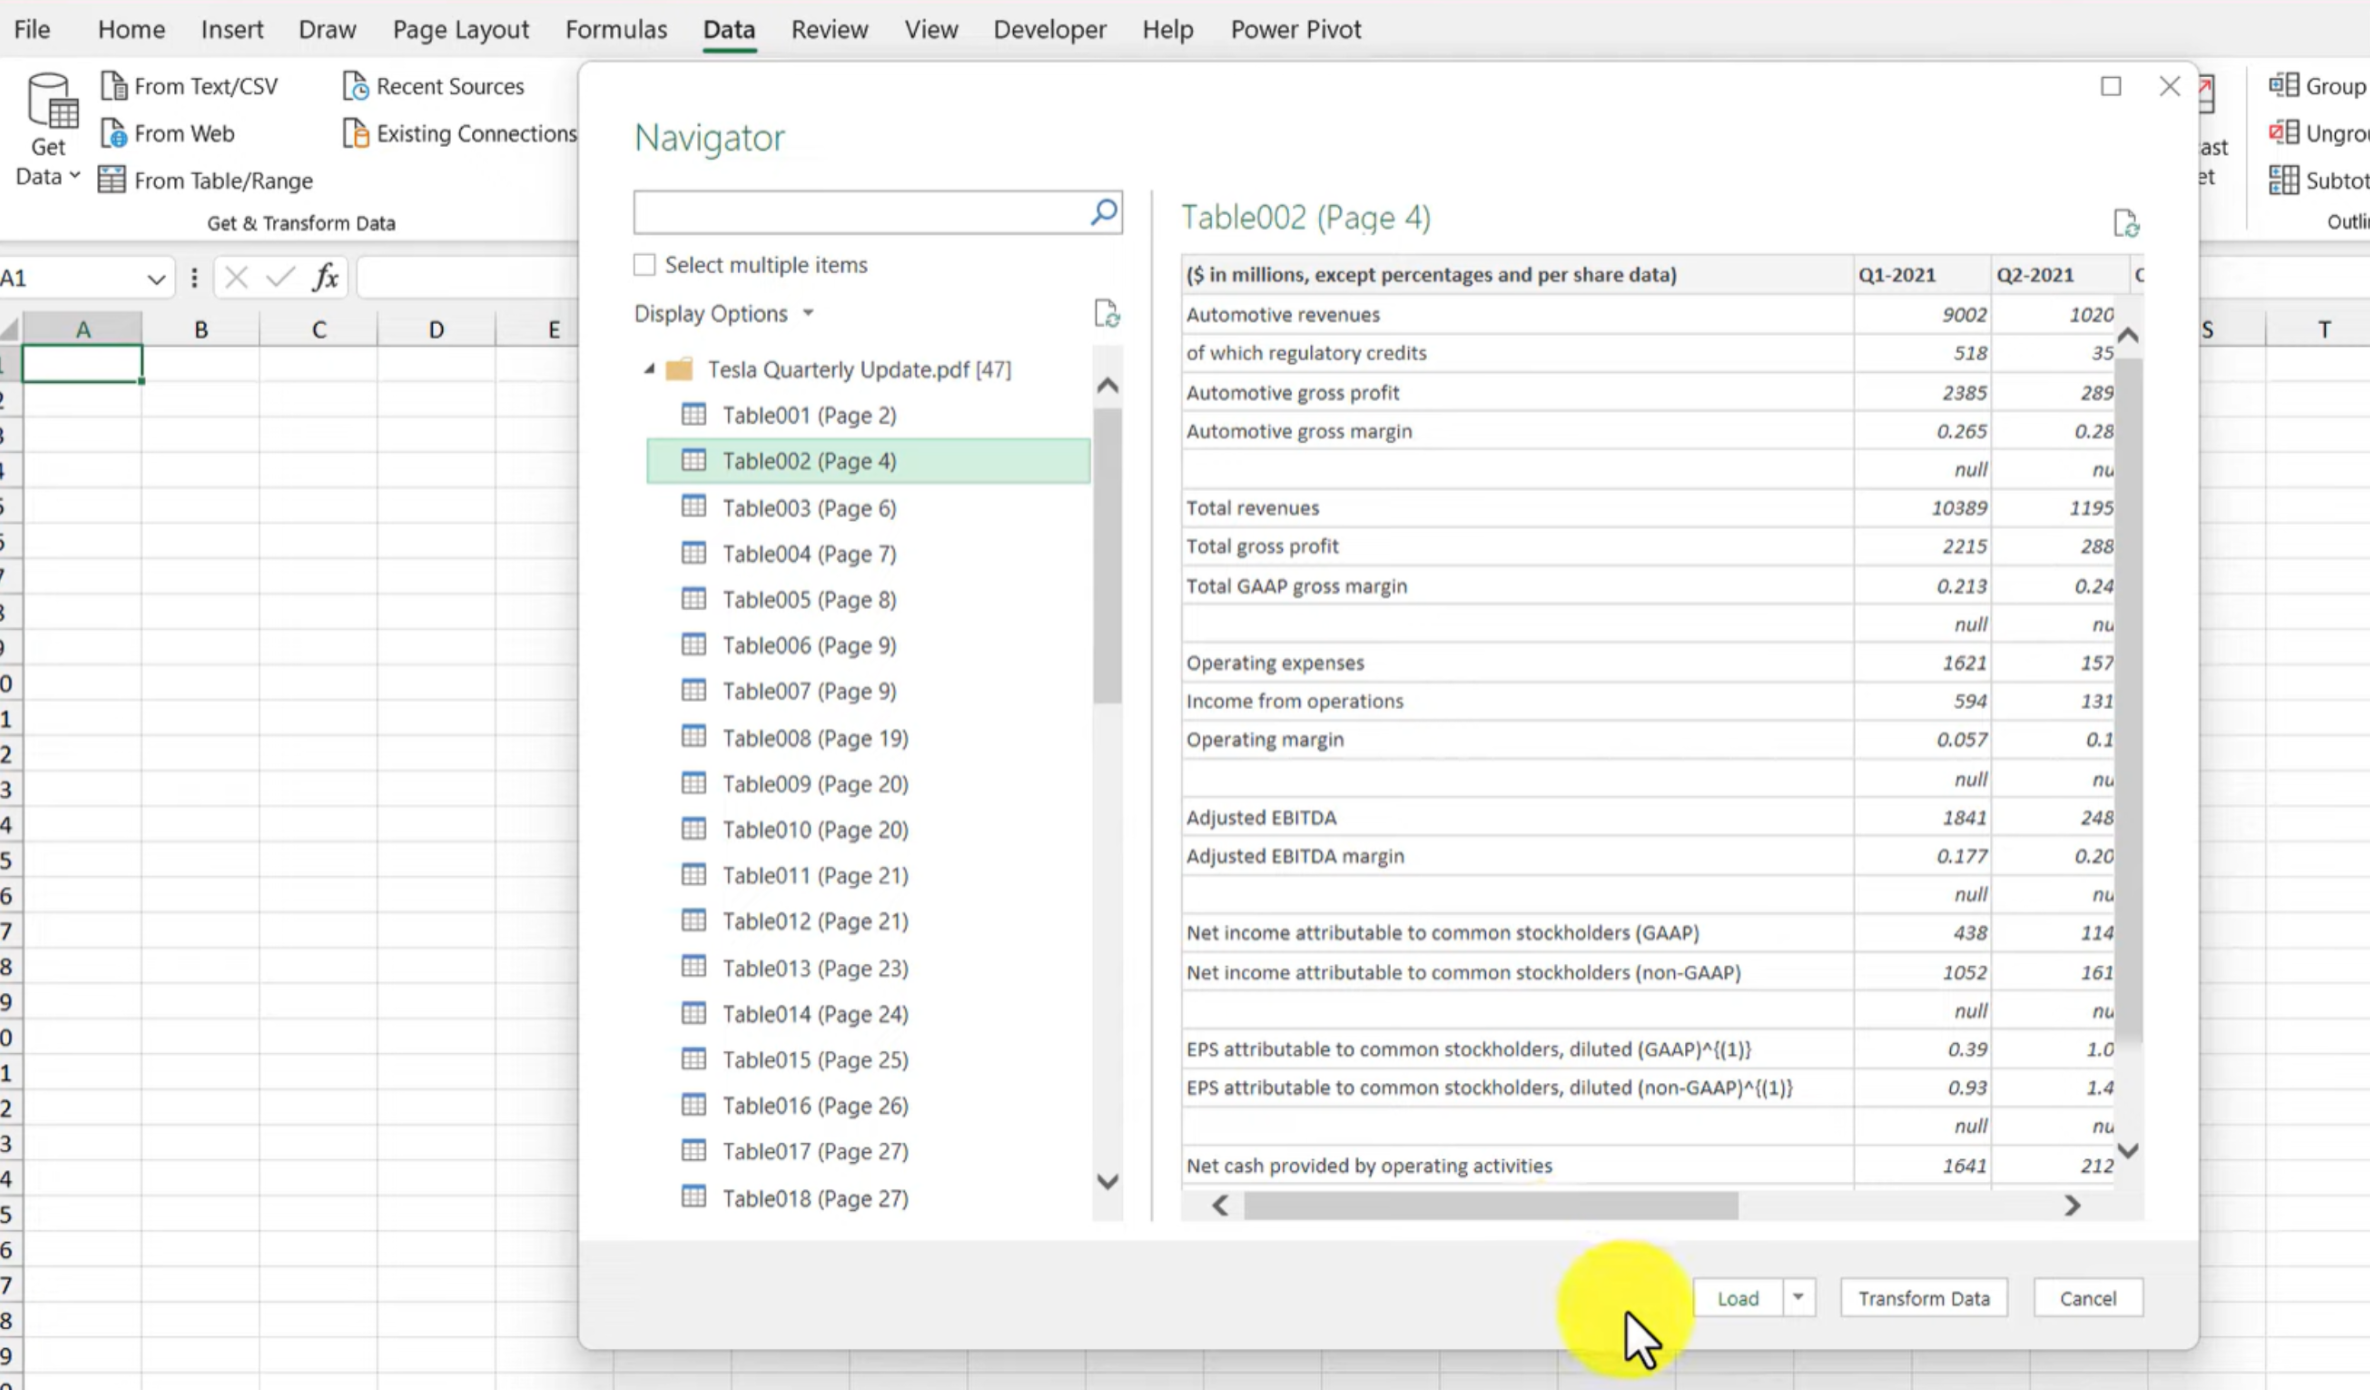Image resolution: width=2370 pixels, height=1390 pixels.
Task: Open the formula bar options handle
Action: point(194,278)
